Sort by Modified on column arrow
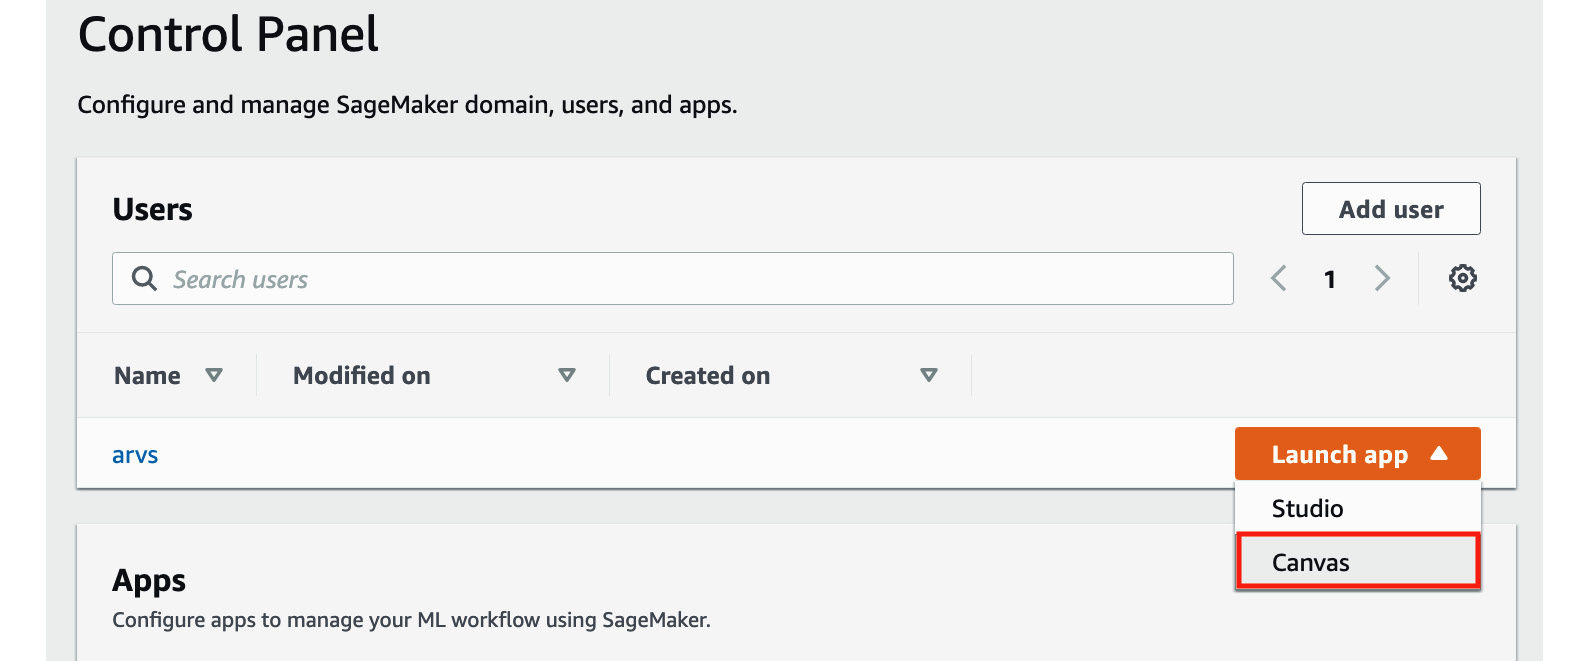 pyautogui.click(x=567, y=376)
